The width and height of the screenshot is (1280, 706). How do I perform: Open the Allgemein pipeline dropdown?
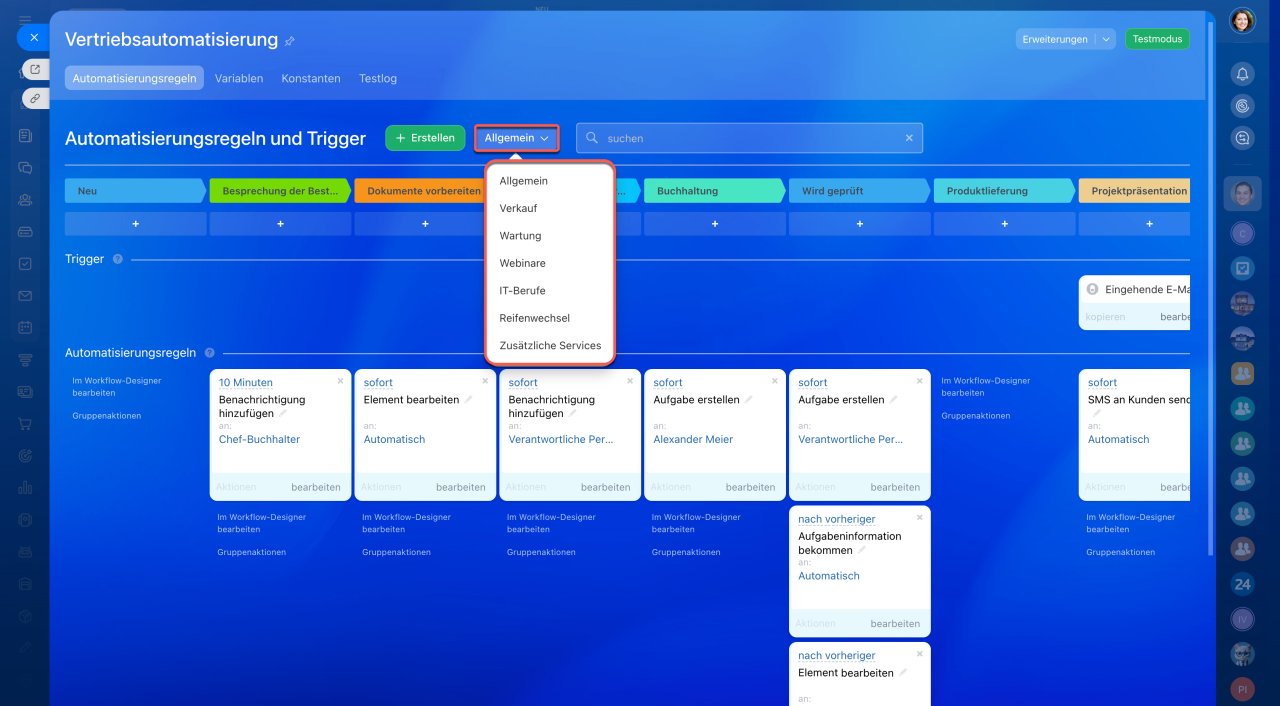point(517,138)
